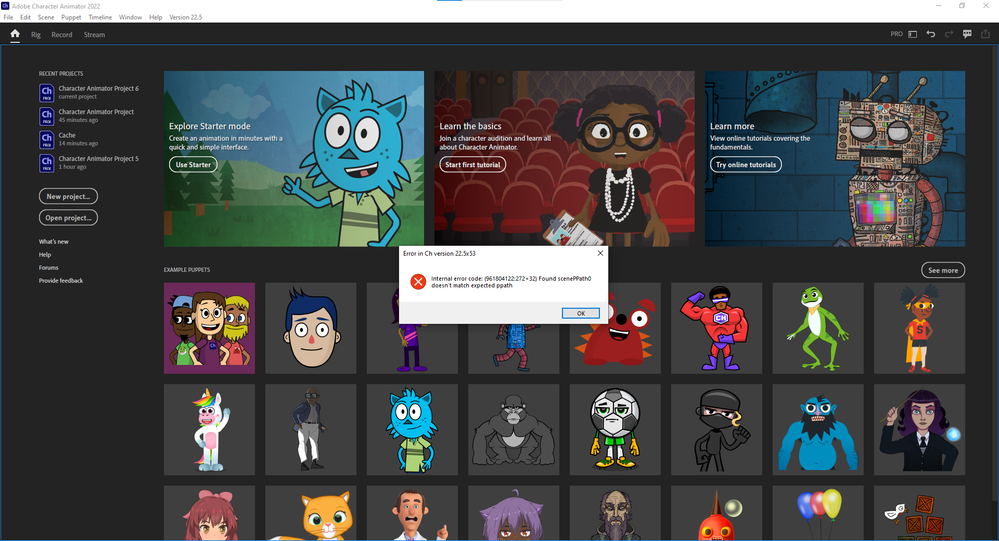The height and width of the screenshot is (541, 999).
Task: Open the red spiked ball puppet thumbnail
Action: pyautogui.click(x=716, y=513)
